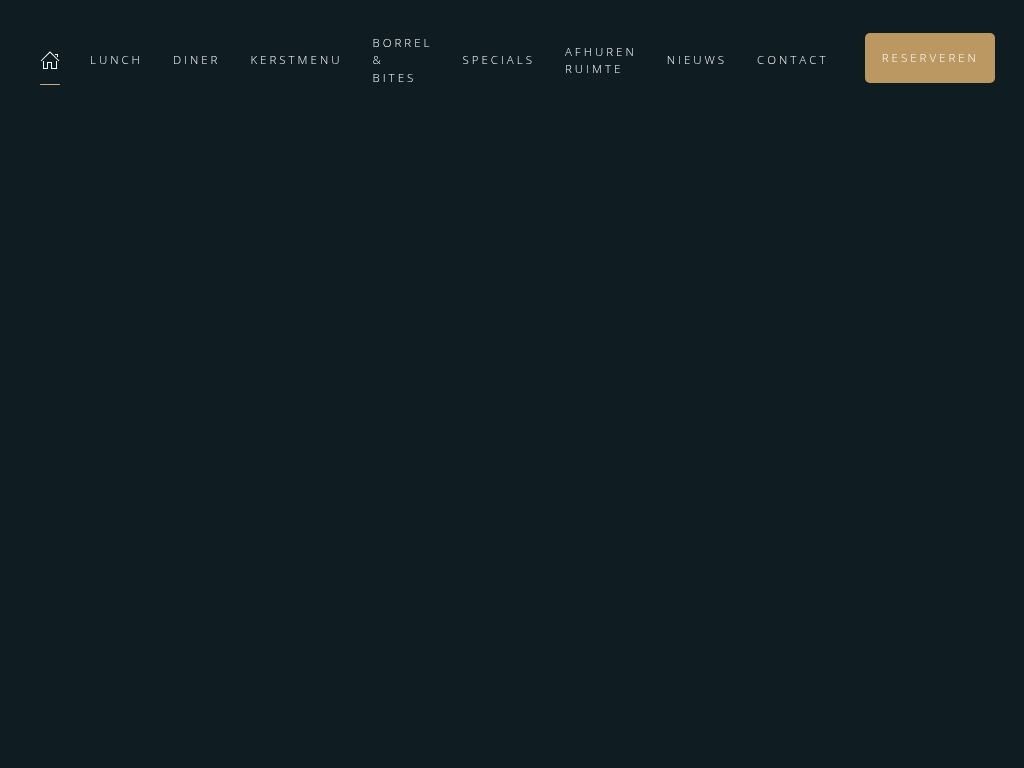Open the Kerstmenu navigation link

[x=296, y=60]
